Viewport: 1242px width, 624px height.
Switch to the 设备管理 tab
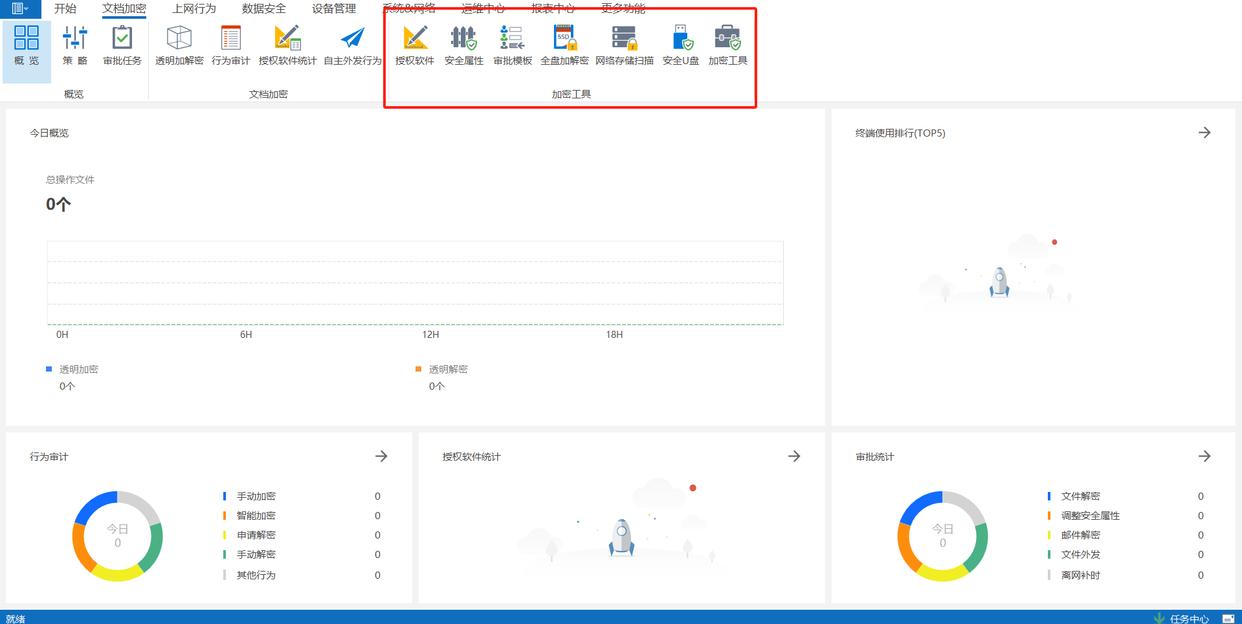click(333, 8)
